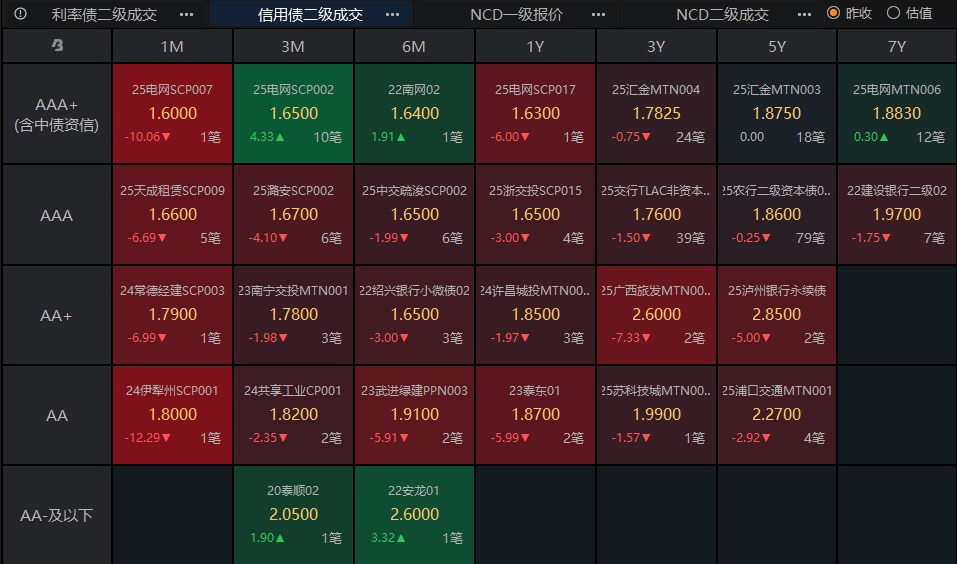The height and width of the screenshot is (564, 957).
Task: Open the 25广西旅发MTN cell
Action: (656, 315)
